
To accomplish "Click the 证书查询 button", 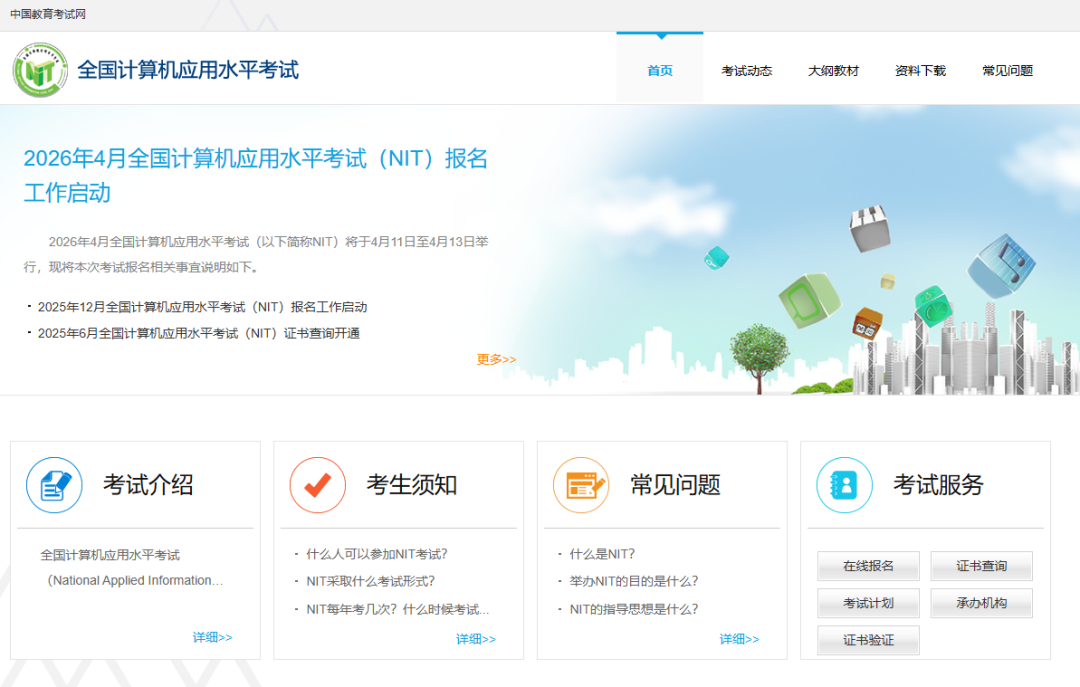I will point(981,566).
